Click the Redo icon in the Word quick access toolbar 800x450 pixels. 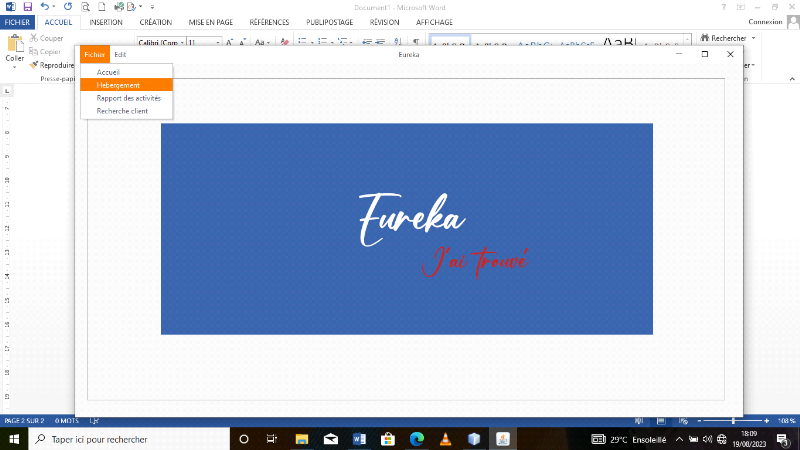click(67, 7)
